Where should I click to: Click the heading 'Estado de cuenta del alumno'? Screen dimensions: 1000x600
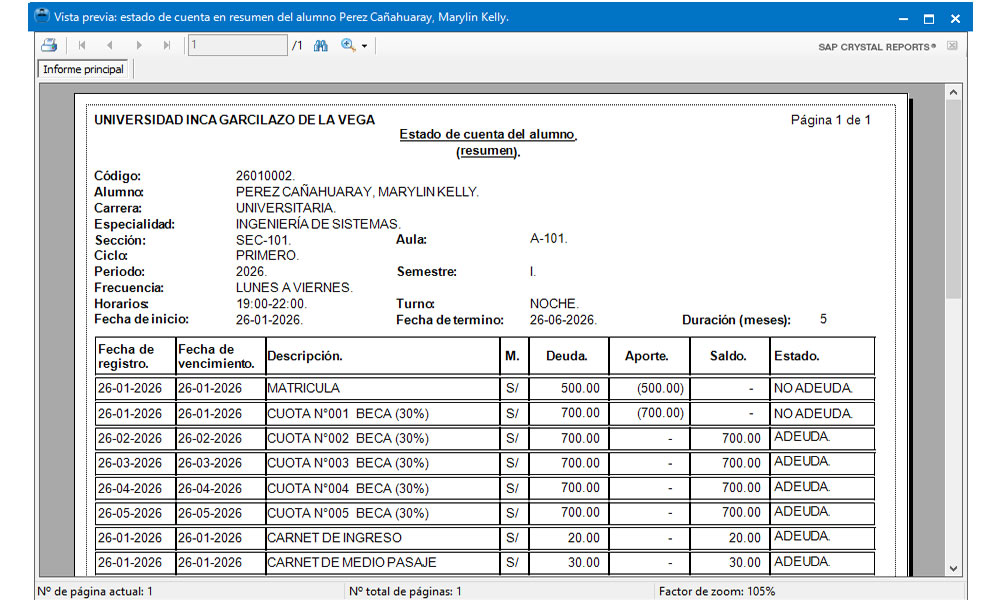point(488,135)
